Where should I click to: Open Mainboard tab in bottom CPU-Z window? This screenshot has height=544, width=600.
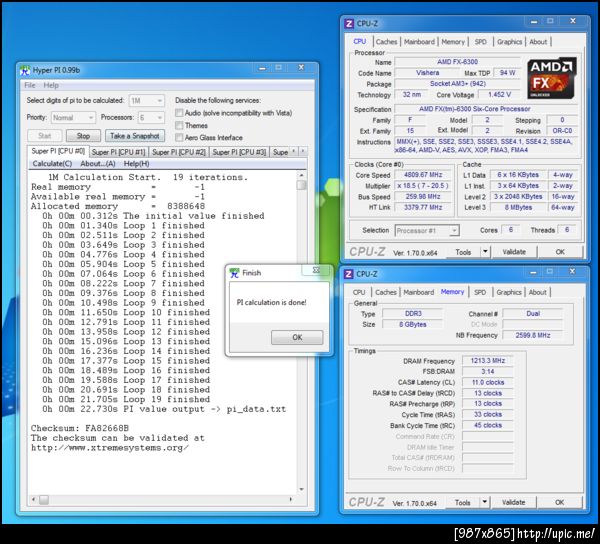419,292
